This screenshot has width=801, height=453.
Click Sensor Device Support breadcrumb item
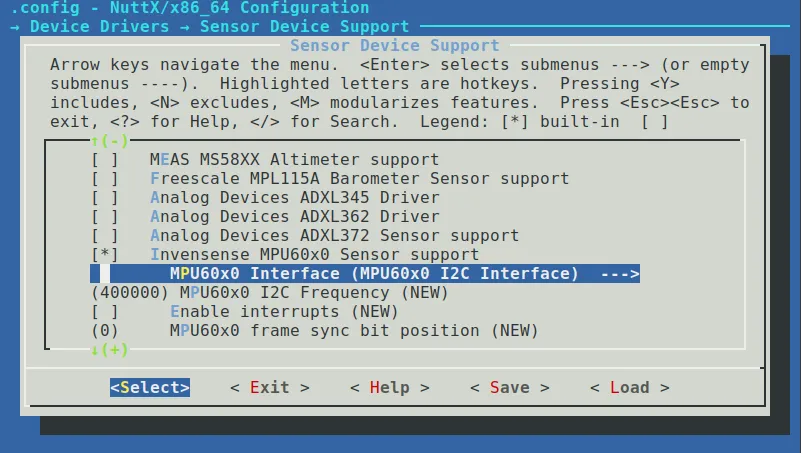click(x=305, y=27)
